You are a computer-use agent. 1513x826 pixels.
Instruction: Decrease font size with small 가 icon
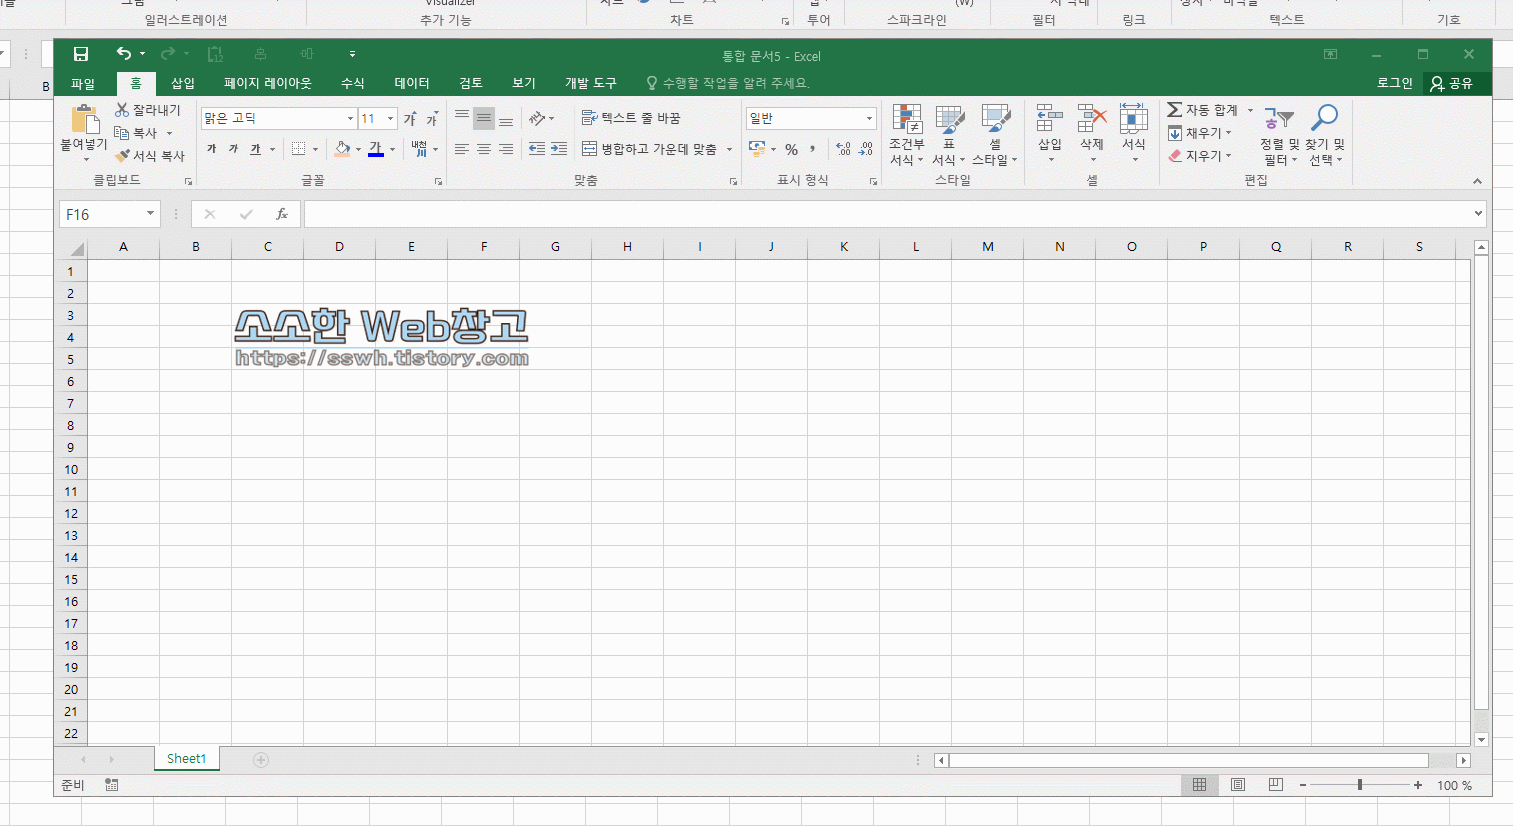433,119
